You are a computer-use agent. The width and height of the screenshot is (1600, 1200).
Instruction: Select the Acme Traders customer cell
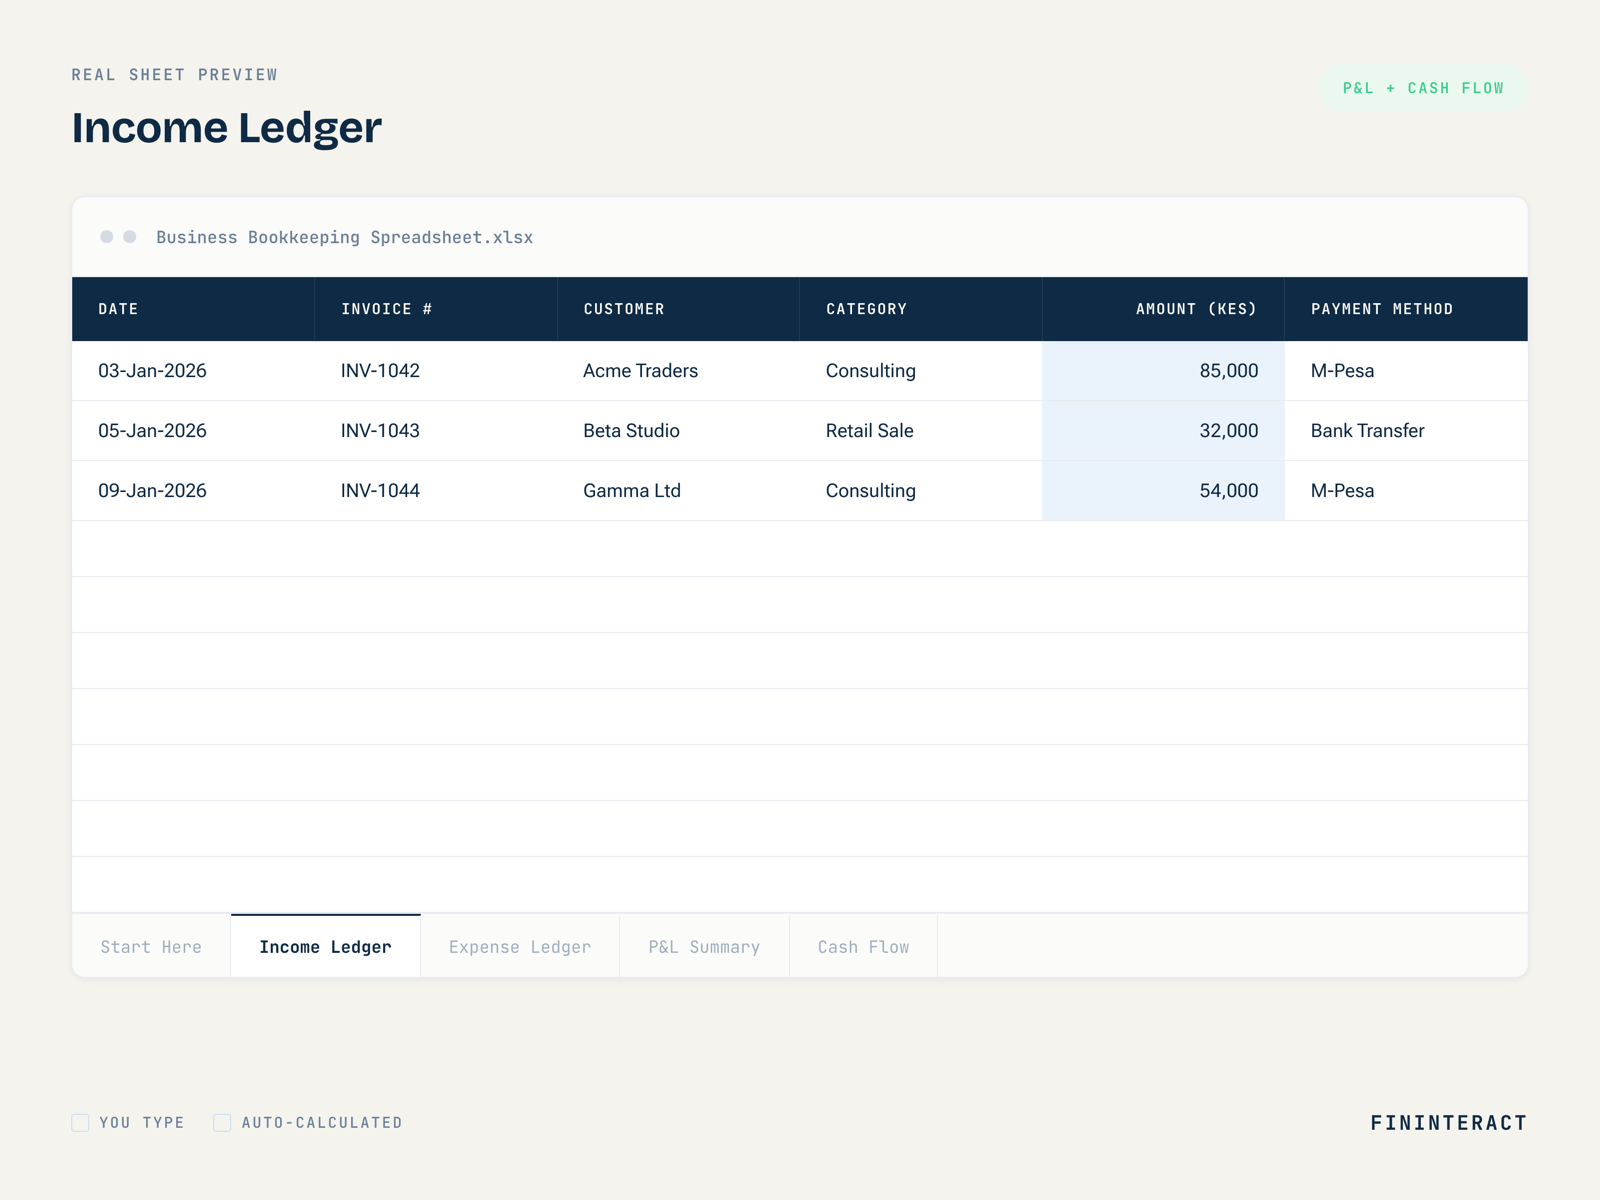(x=678, y=371)
